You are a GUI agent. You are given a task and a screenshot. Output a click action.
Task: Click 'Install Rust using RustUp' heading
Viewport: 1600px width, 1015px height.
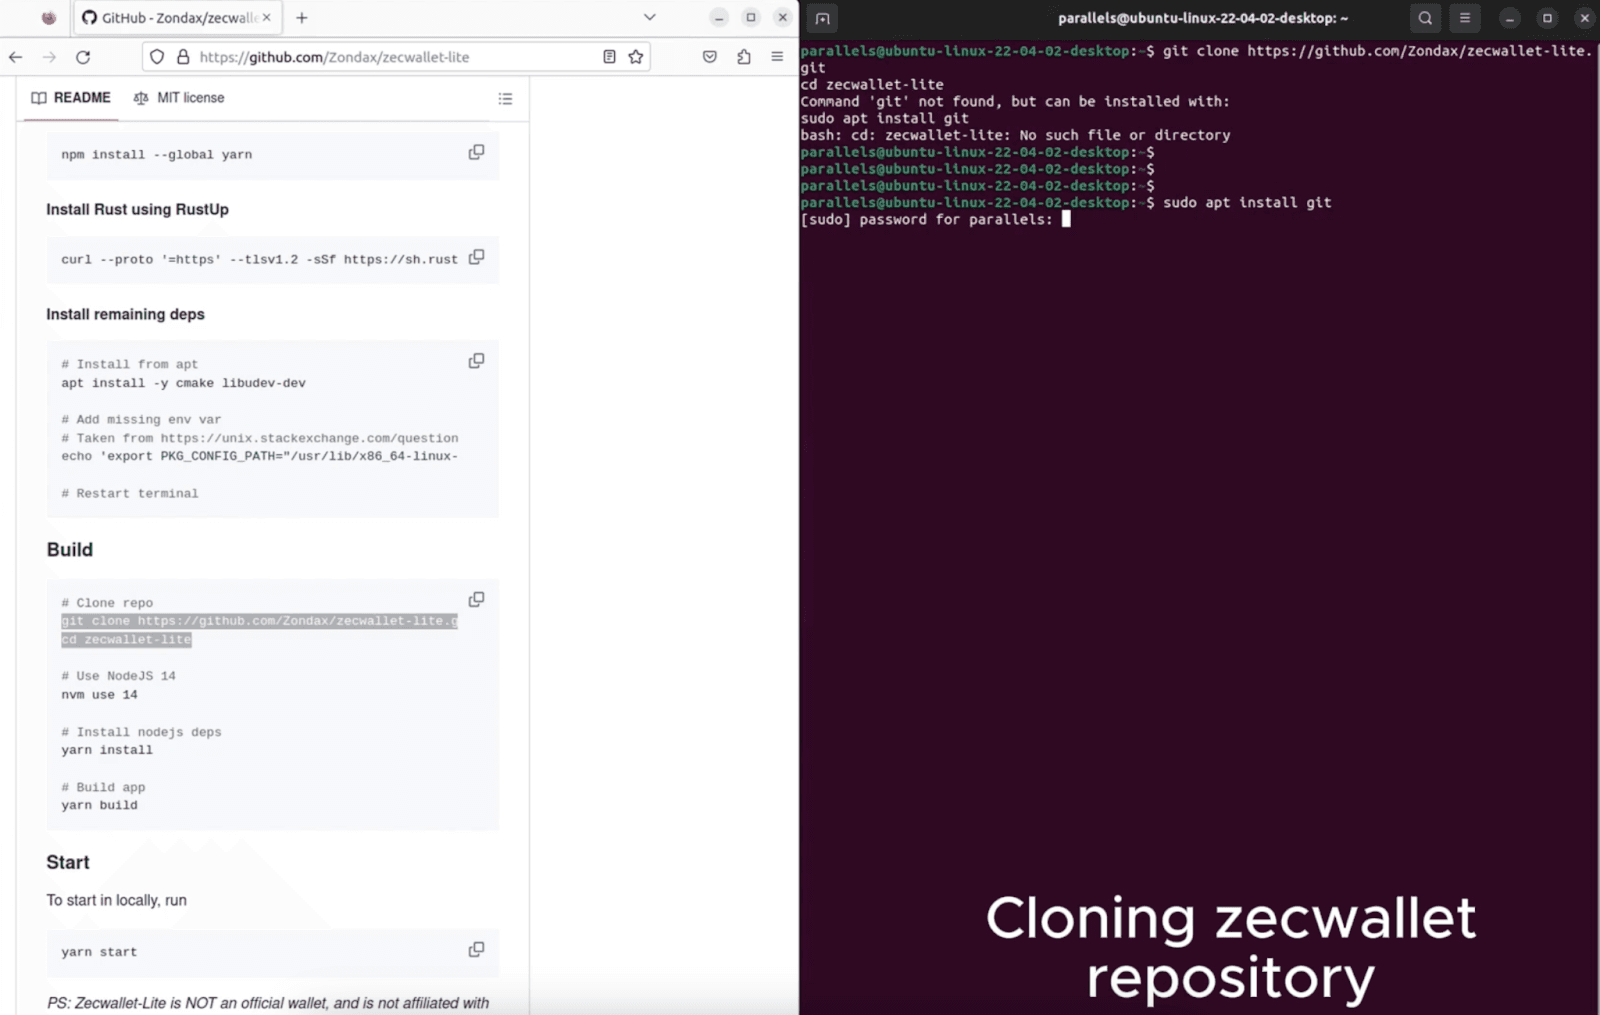click(137, 209)
